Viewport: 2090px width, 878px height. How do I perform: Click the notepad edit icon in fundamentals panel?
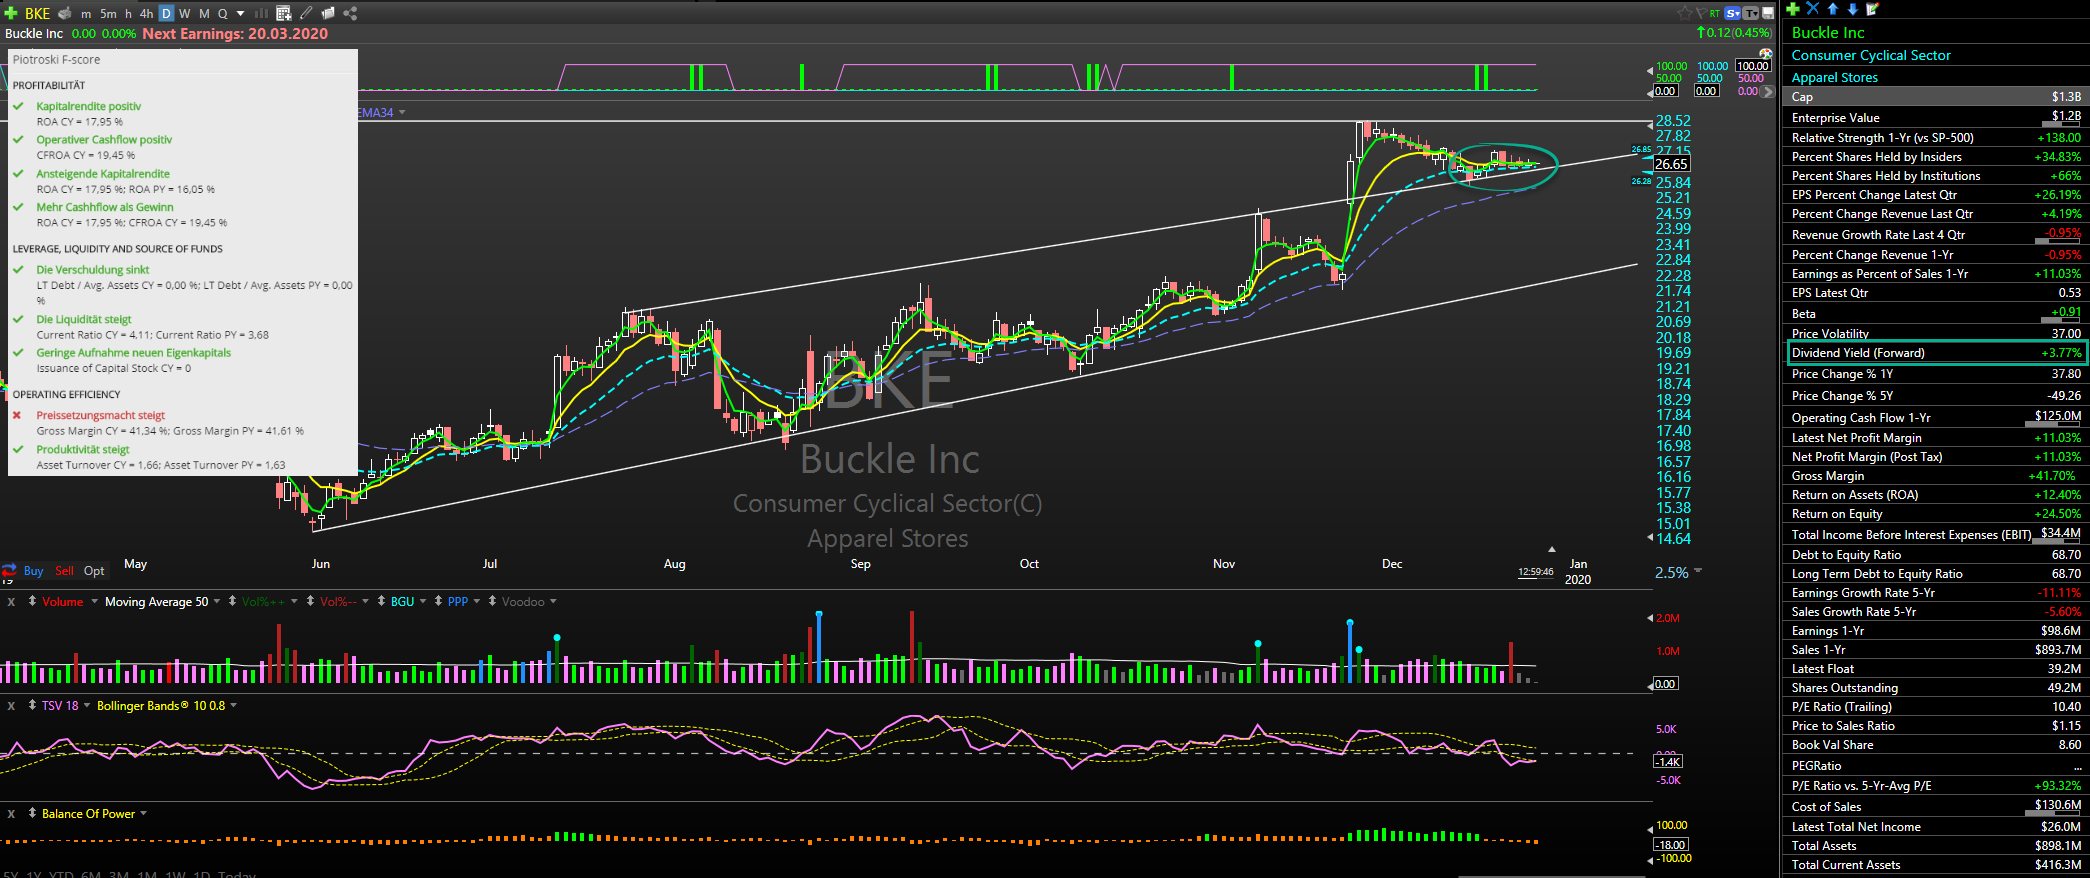(x=1872, y=9)
